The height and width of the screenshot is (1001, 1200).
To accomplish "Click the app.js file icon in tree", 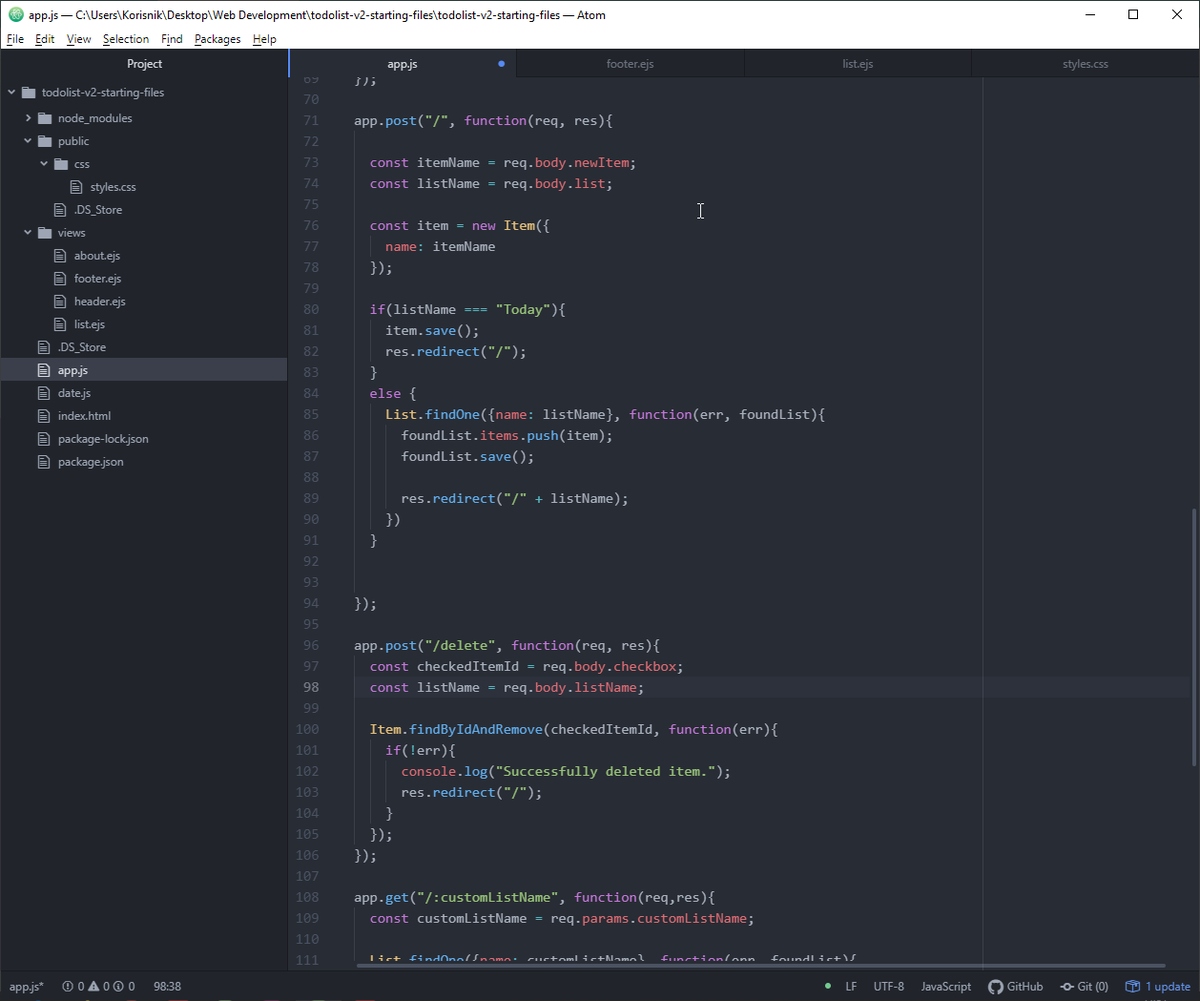I will tap(45, 370).
